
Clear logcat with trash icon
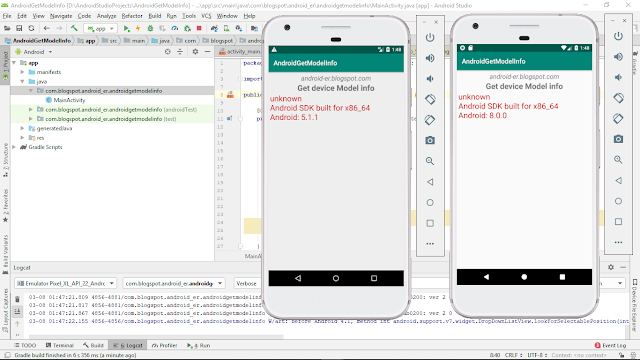pyautogui.click(x=17, y=299)
